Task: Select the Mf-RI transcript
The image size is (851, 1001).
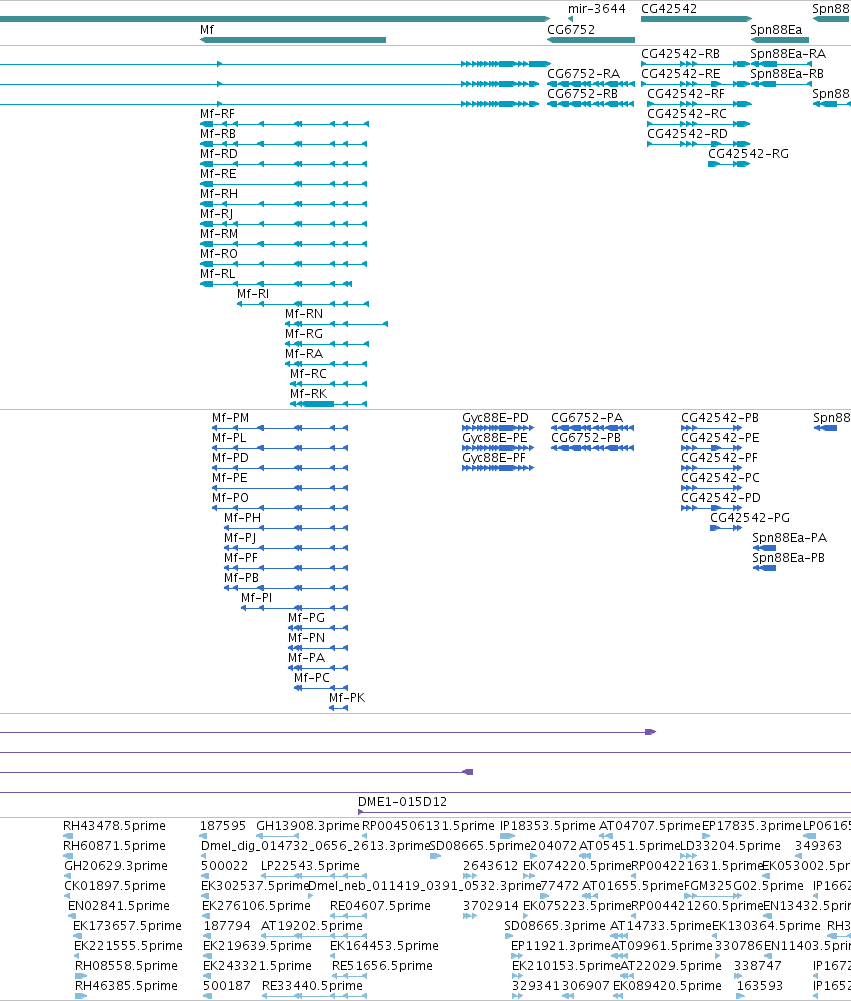Action: (303, 304)
